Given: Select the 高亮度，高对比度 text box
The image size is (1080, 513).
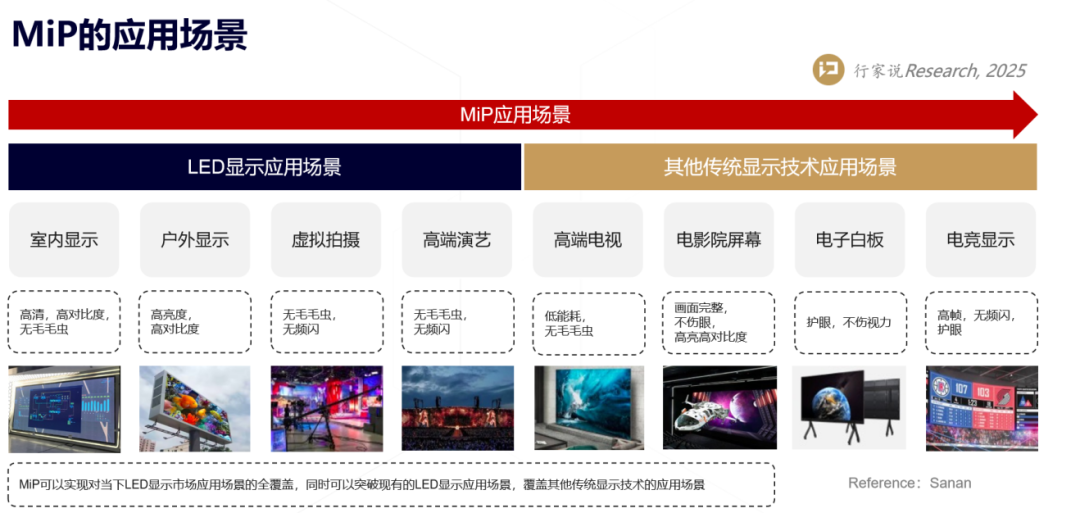Looking at the screenshot, I should tap(195, 322).
